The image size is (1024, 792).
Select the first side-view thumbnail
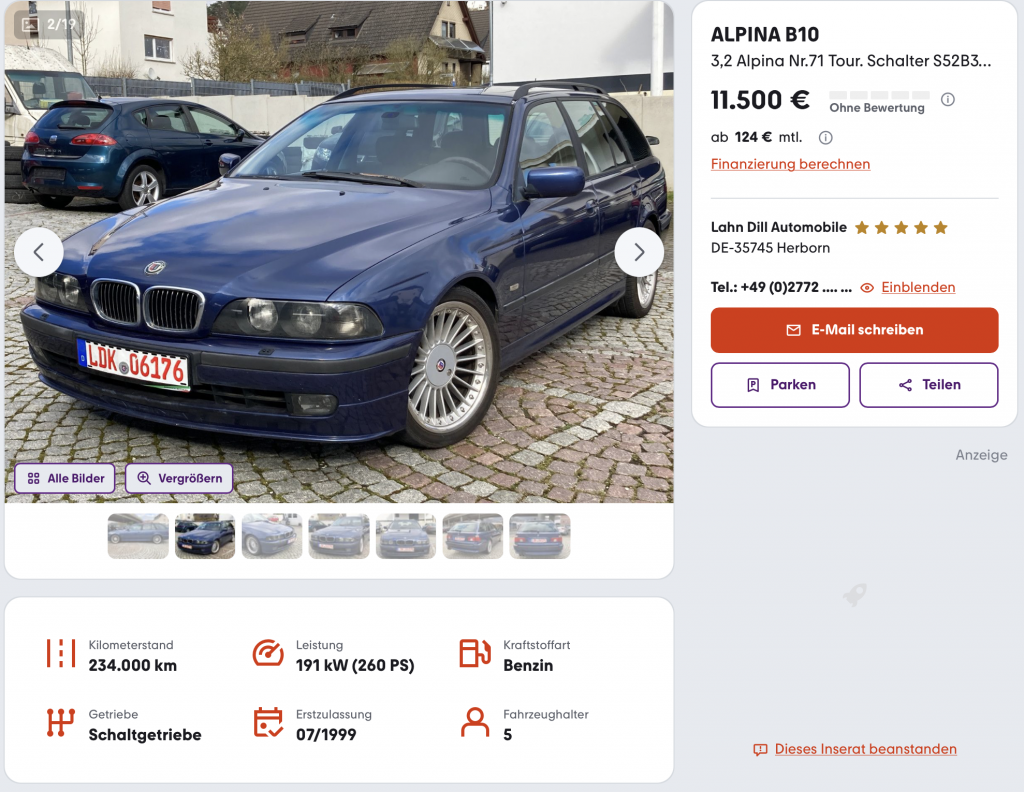138,536
